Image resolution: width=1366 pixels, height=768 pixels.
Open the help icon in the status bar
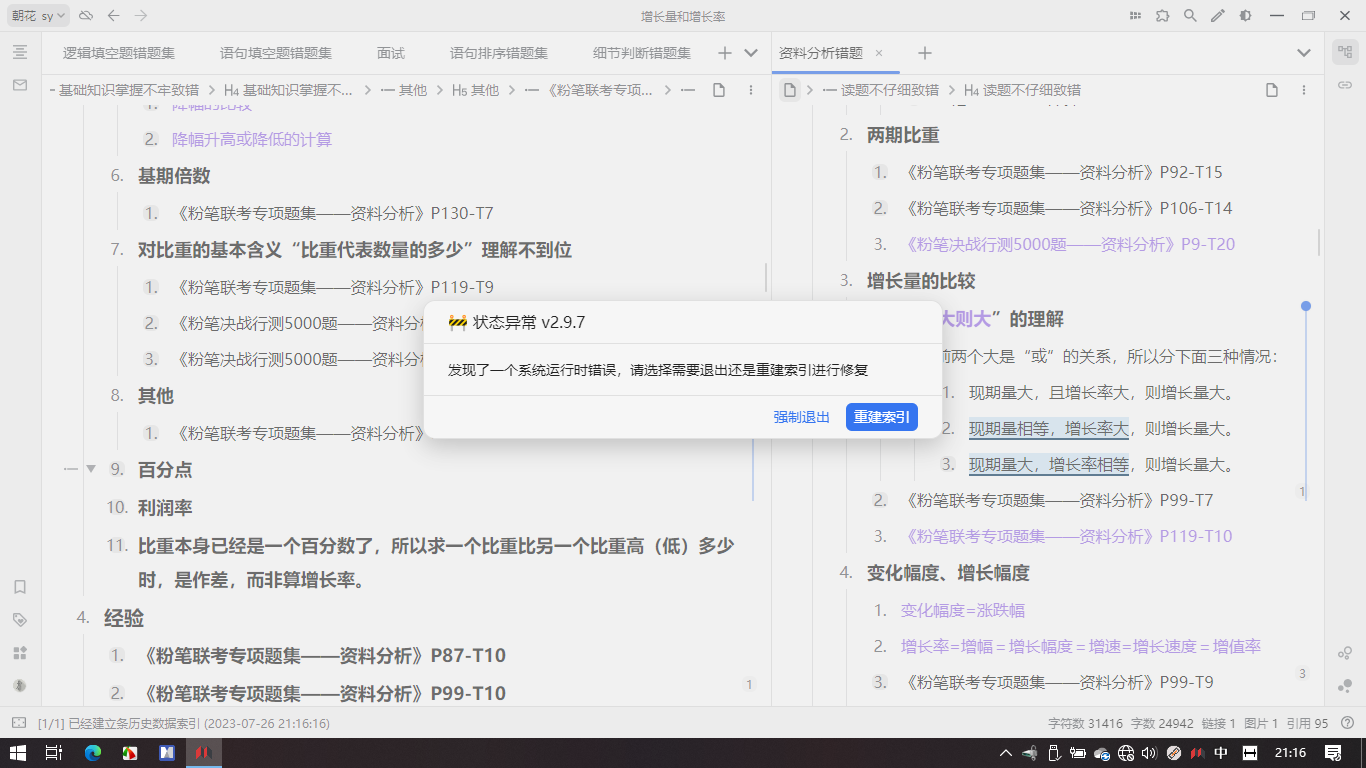[1347, 722]
